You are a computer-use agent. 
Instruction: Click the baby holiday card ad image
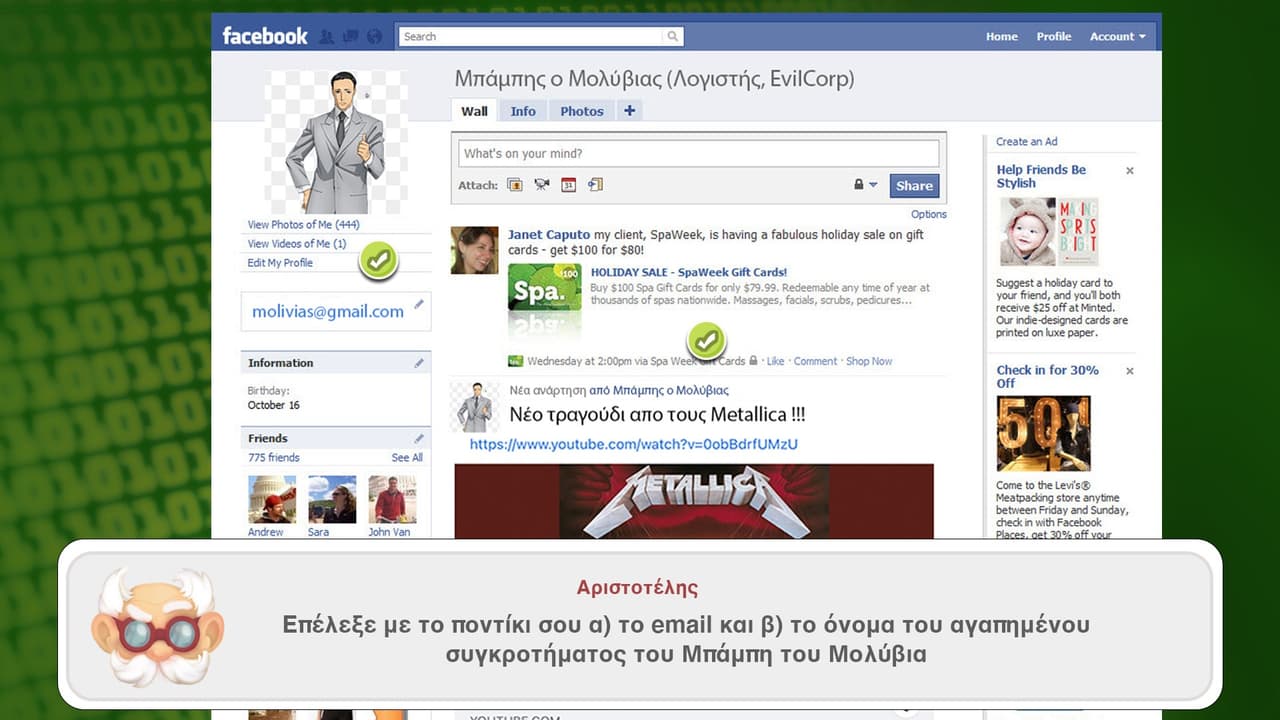pos(1047,231)
